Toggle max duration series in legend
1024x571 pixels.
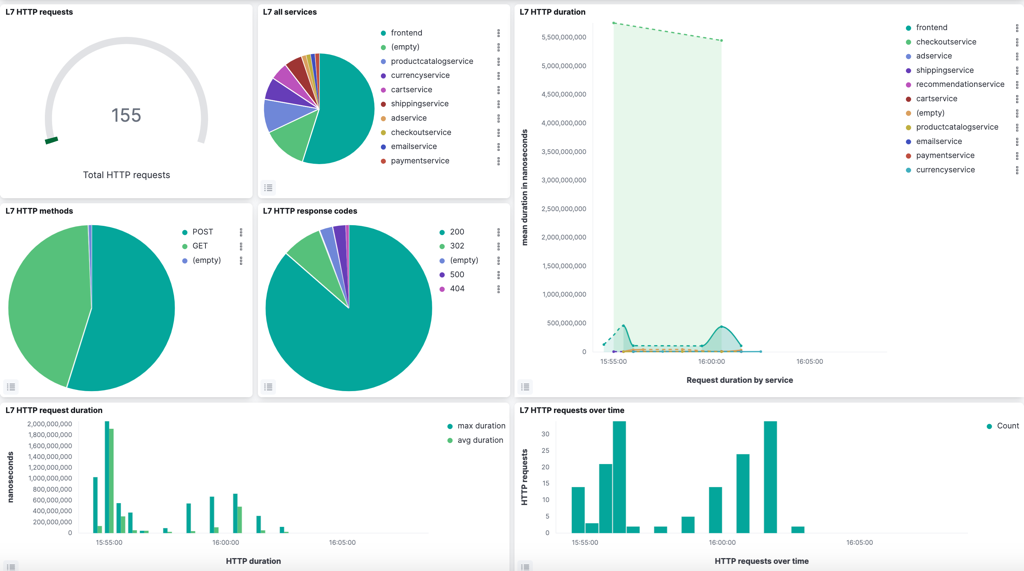476,426
